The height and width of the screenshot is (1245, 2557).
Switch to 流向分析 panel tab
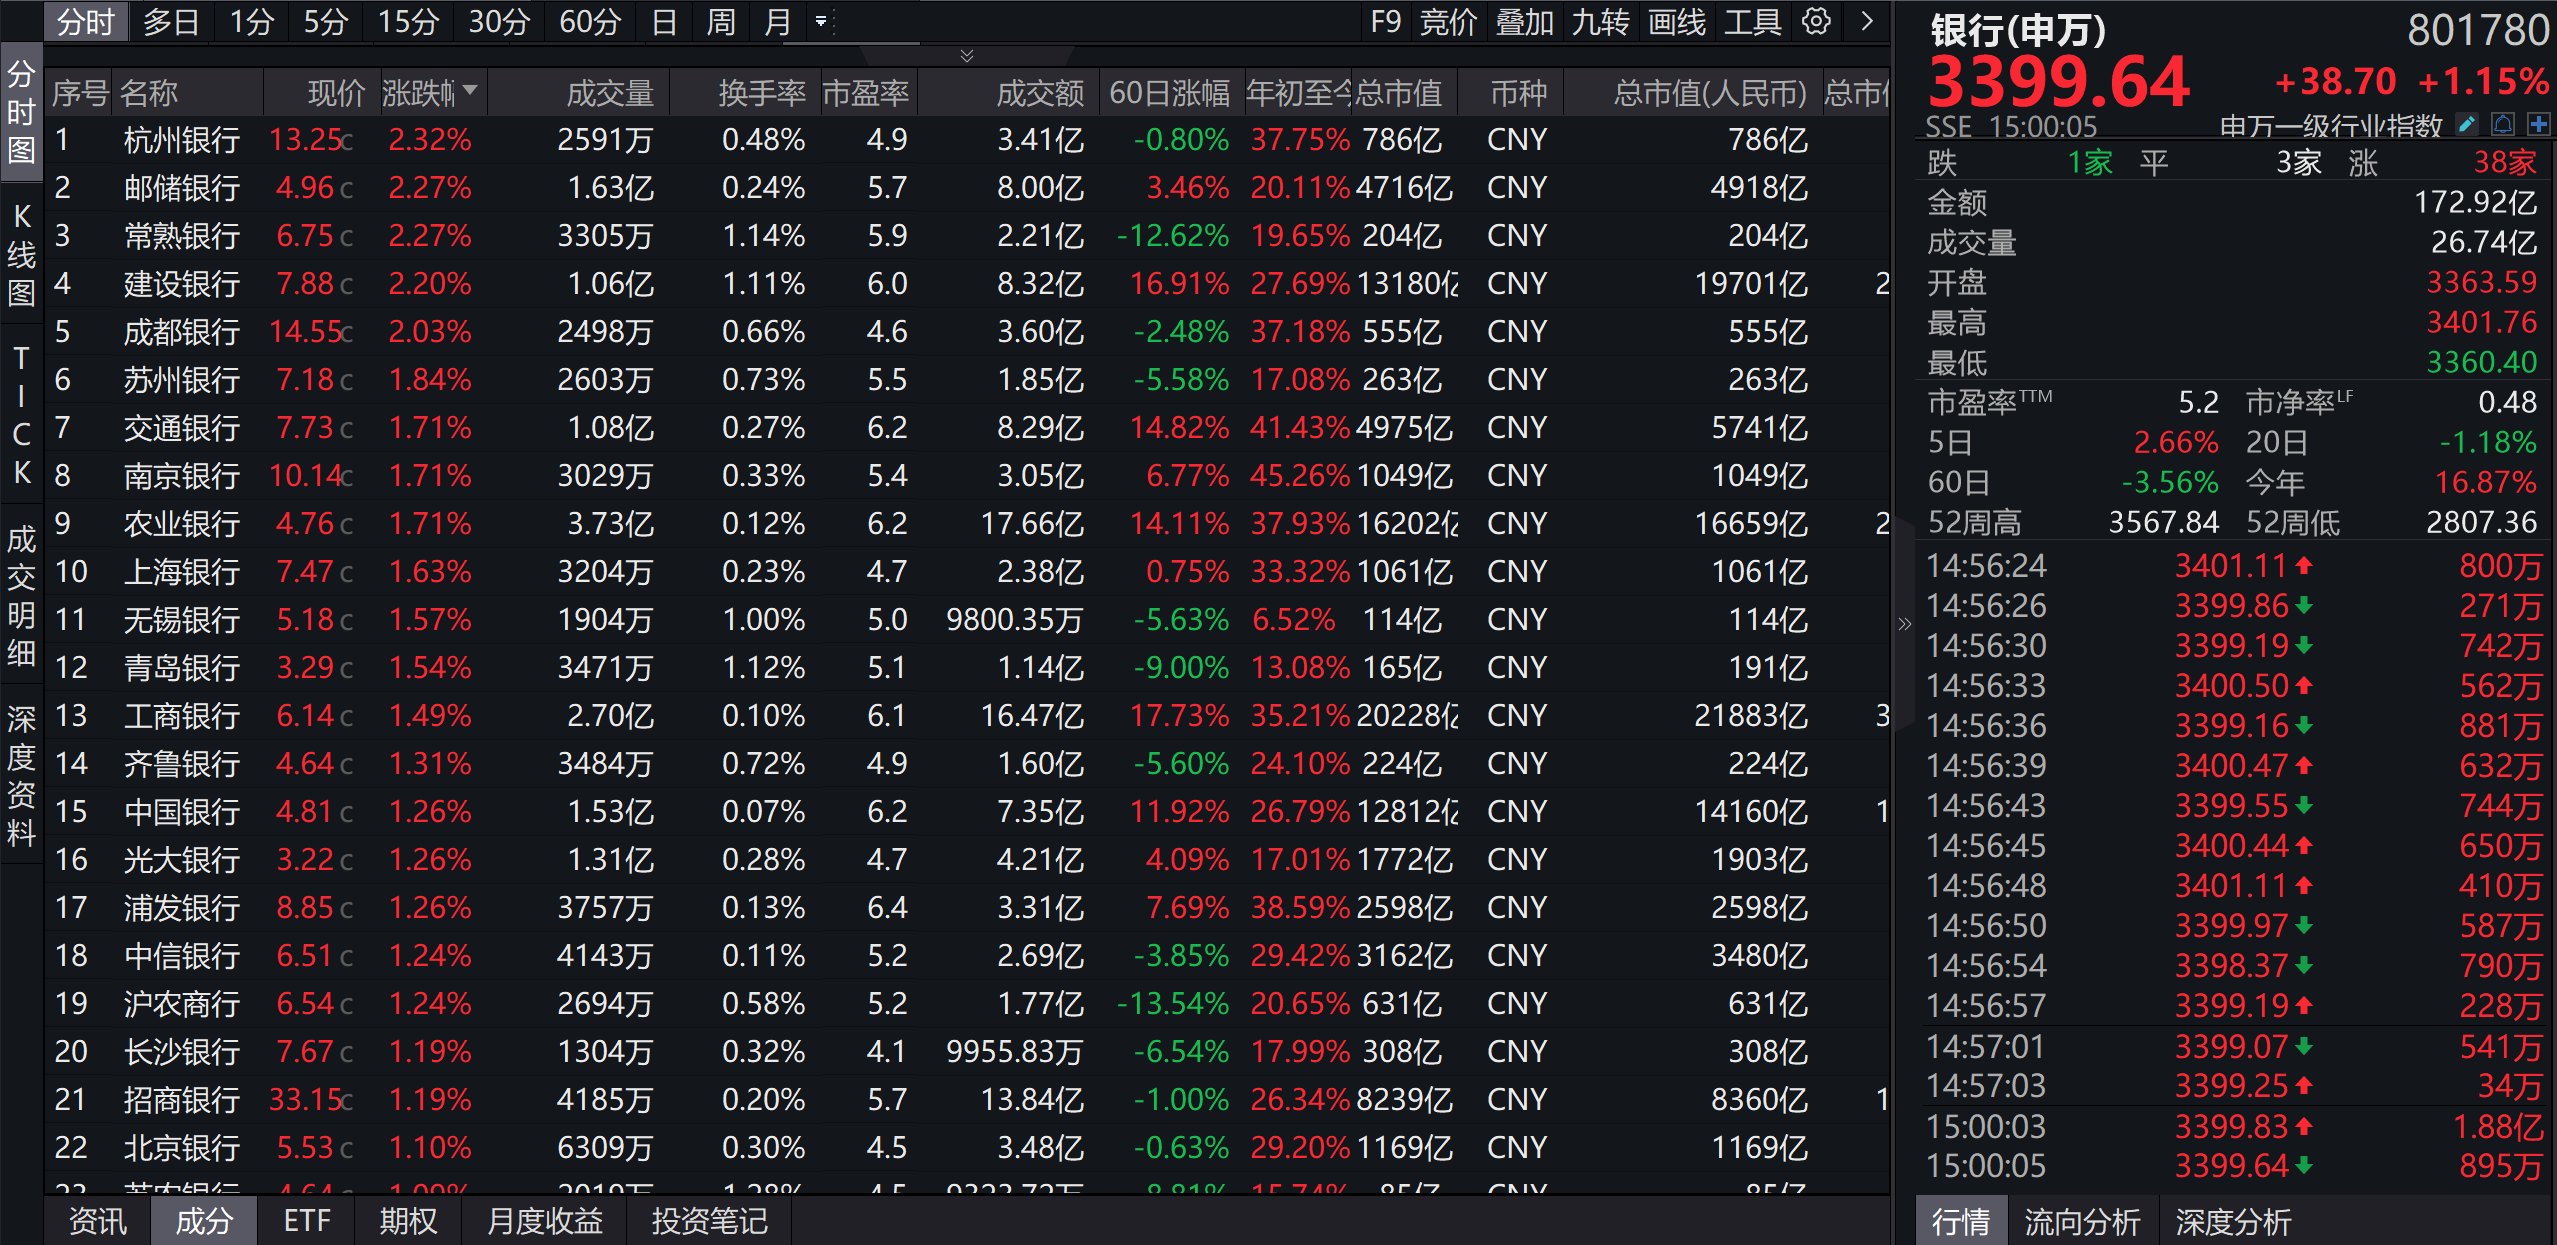pos(2082,1221)
